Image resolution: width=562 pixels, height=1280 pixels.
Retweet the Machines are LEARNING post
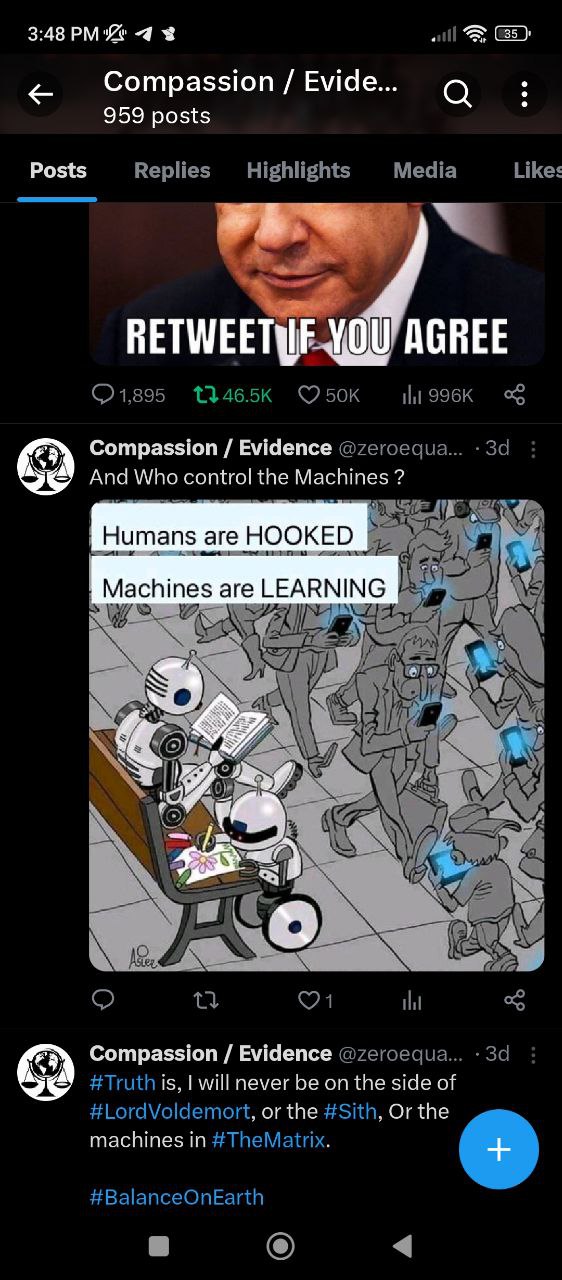tap(205, 999)
